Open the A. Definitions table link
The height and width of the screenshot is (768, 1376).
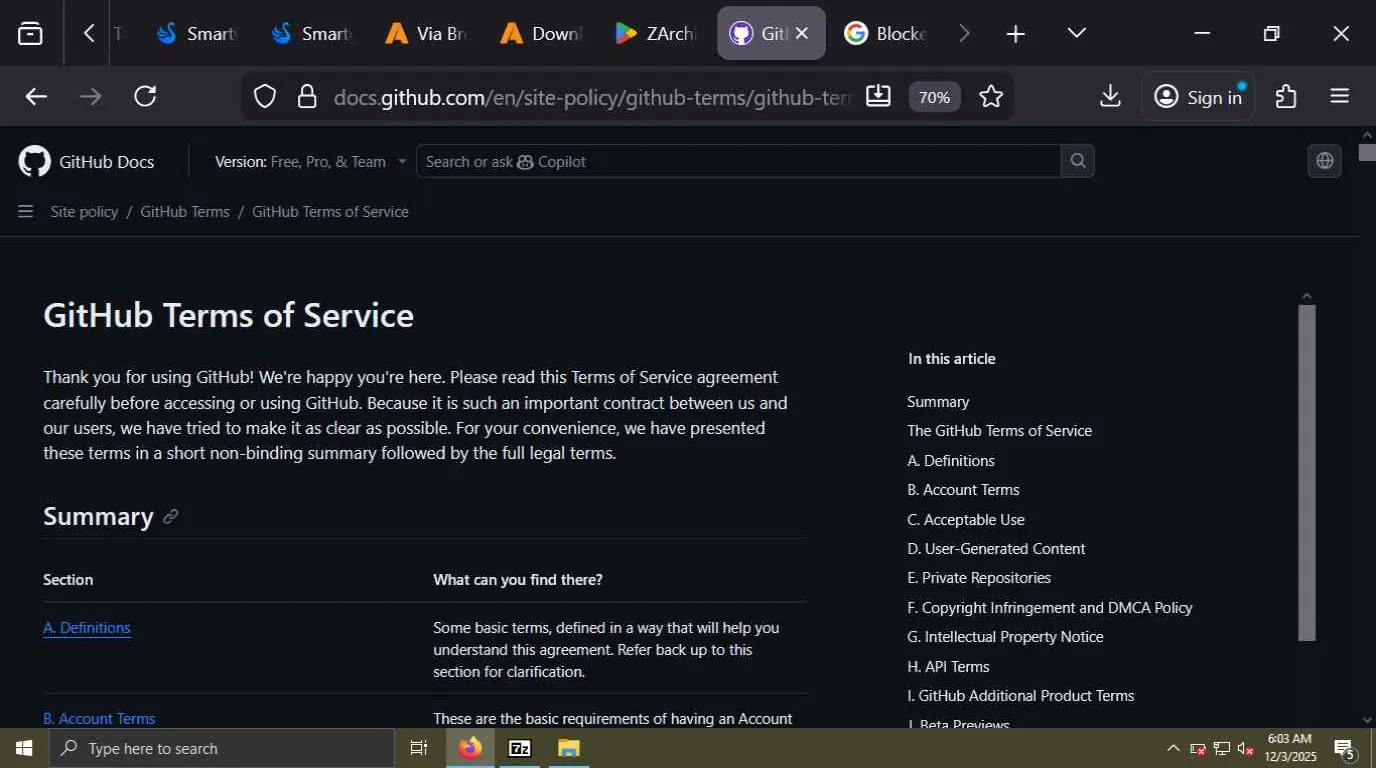tap(87, 628)
